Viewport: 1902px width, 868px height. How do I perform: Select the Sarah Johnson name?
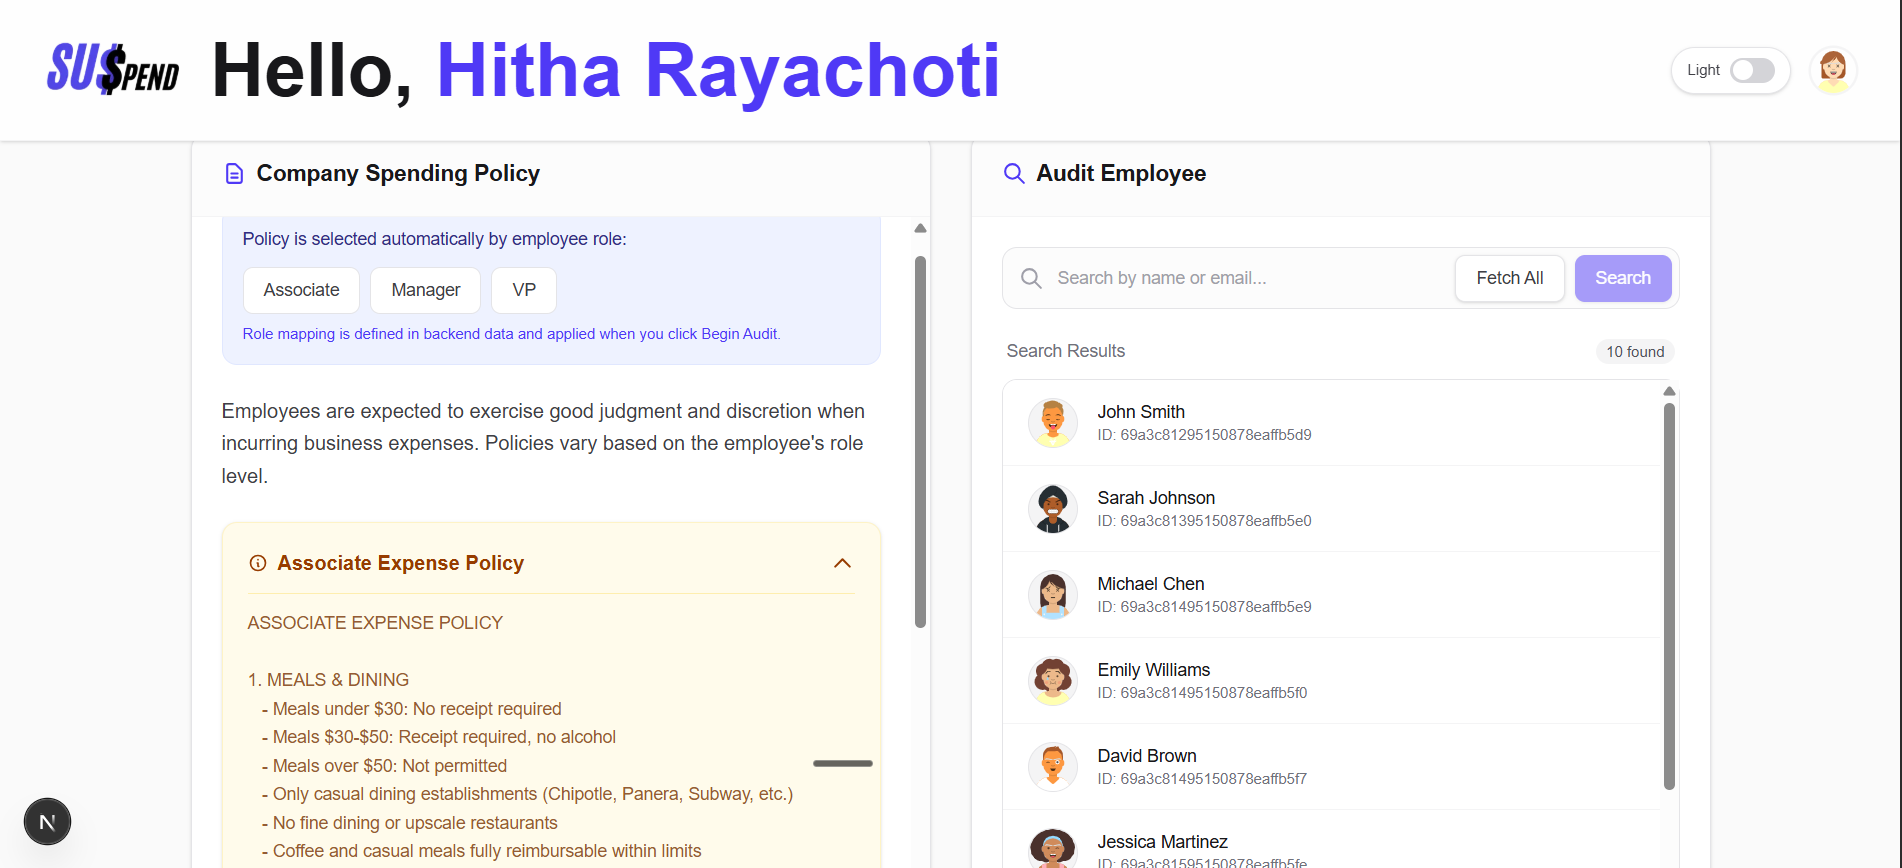coord(1156,498)
